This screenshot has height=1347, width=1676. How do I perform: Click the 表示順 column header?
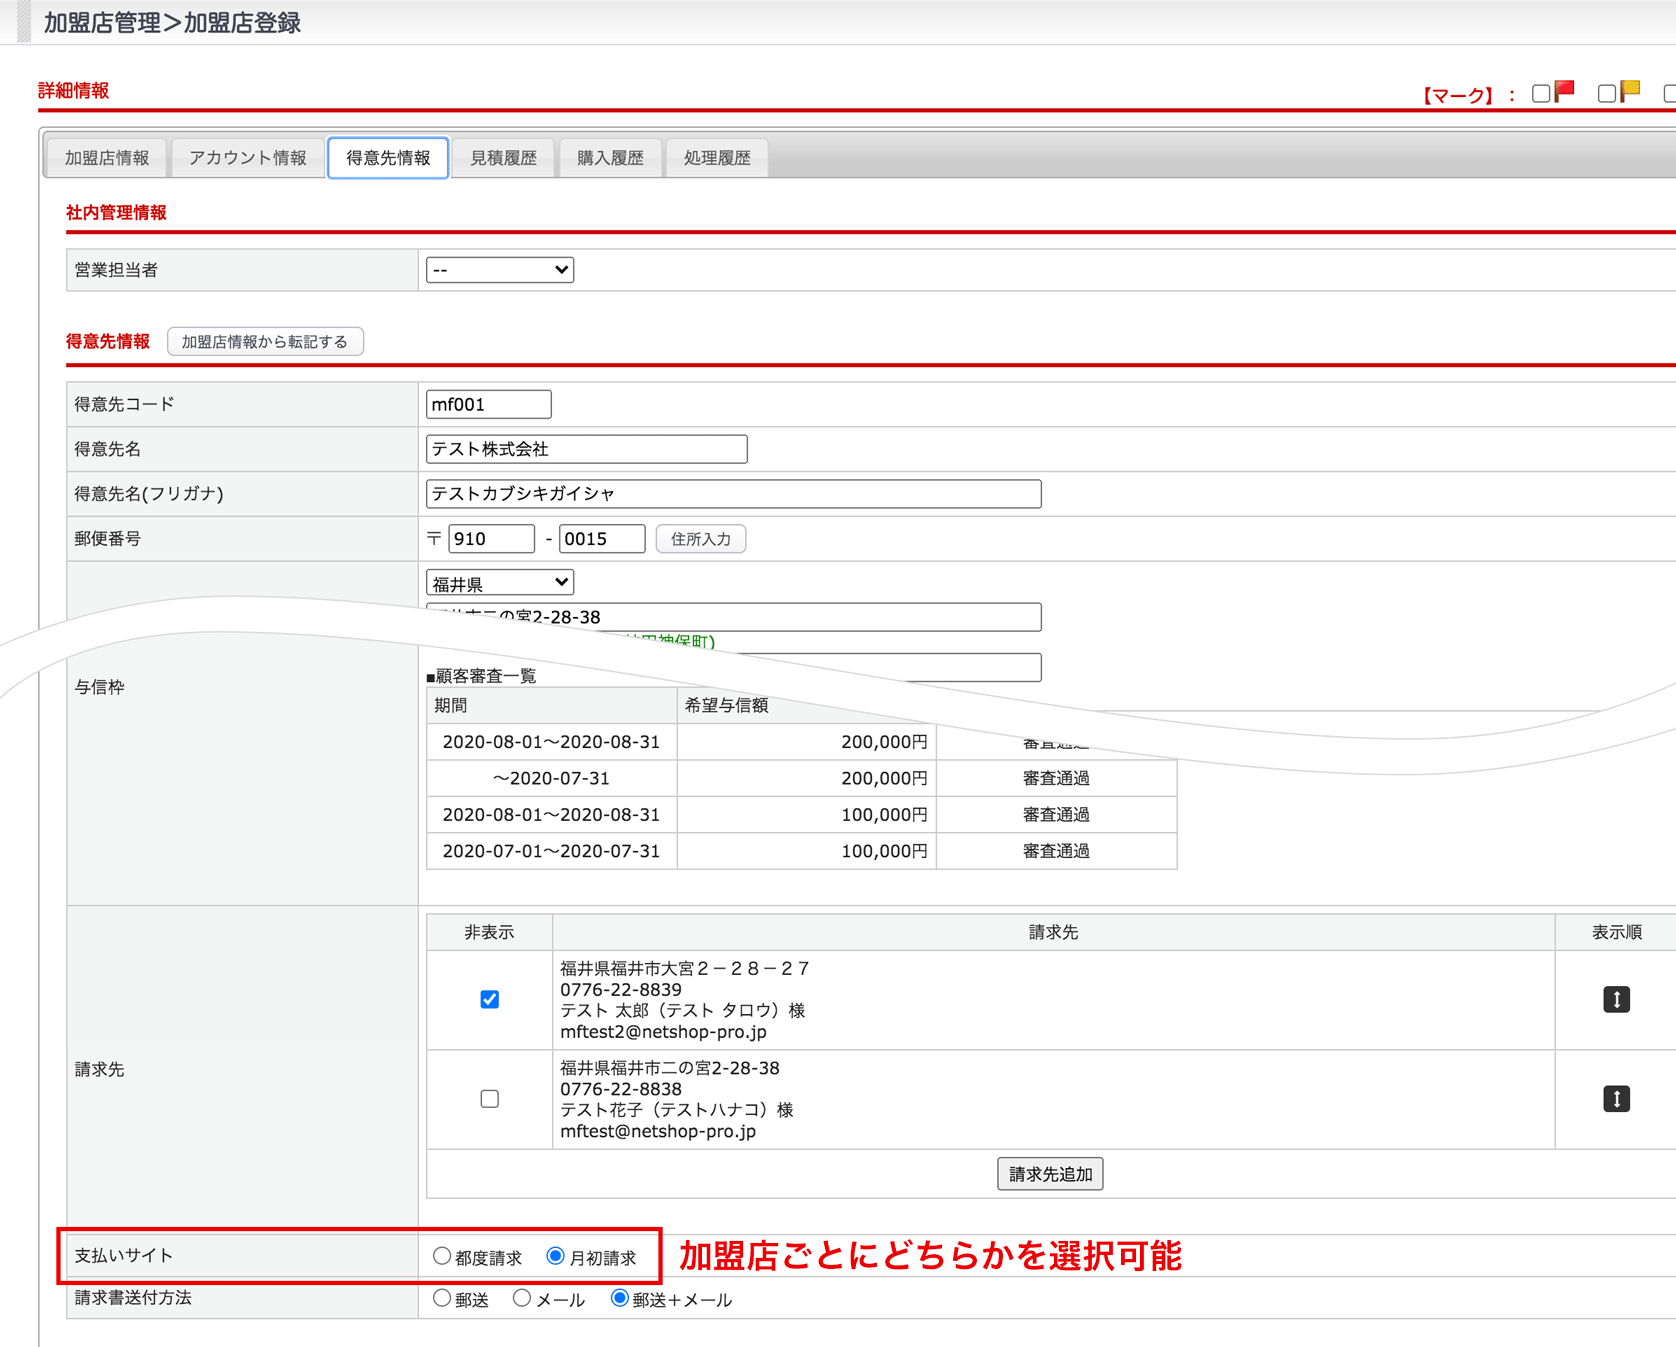[x=1617, y=932]
